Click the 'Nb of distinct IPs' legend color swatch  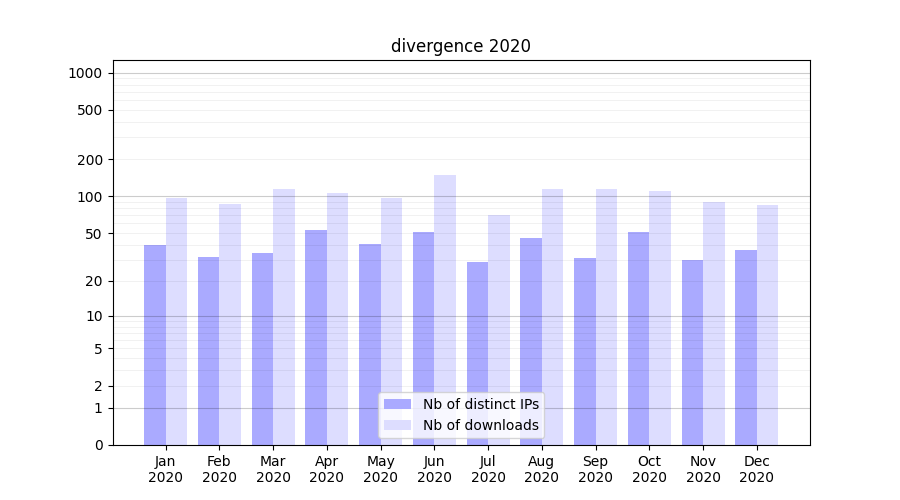[397, 404]
